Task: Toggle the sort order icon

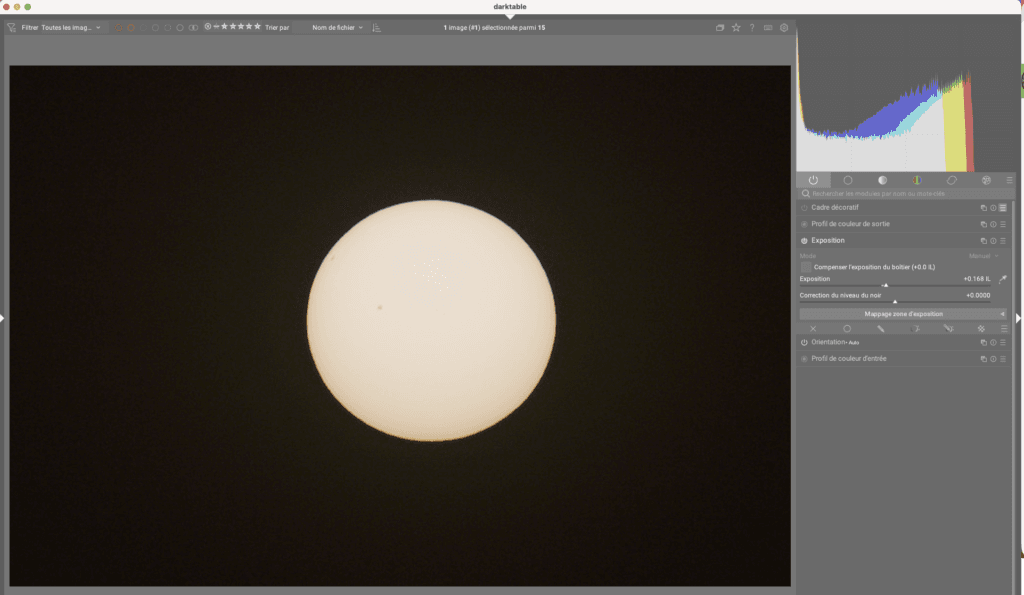Action: pos(376,27)
